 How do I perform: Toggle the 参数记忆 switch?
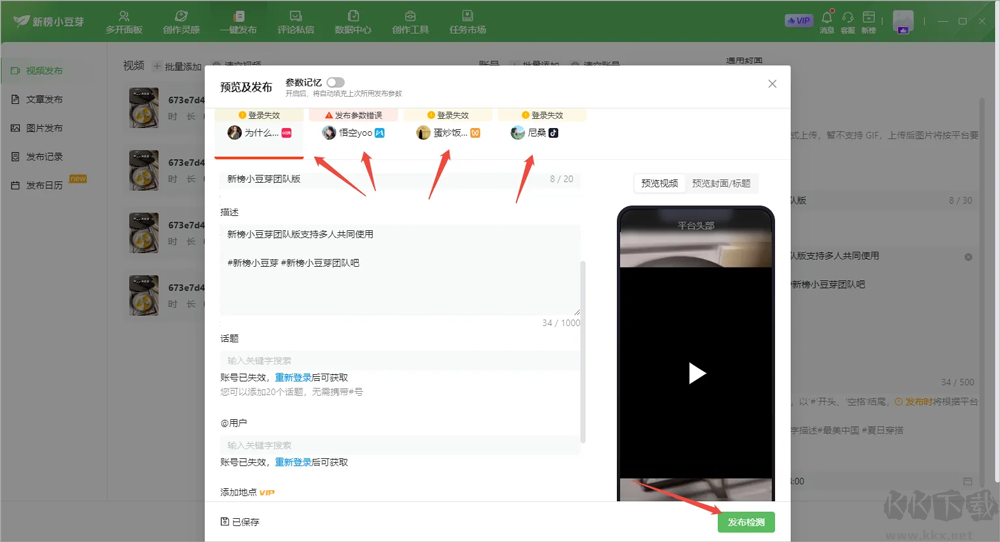coord(335,82)
